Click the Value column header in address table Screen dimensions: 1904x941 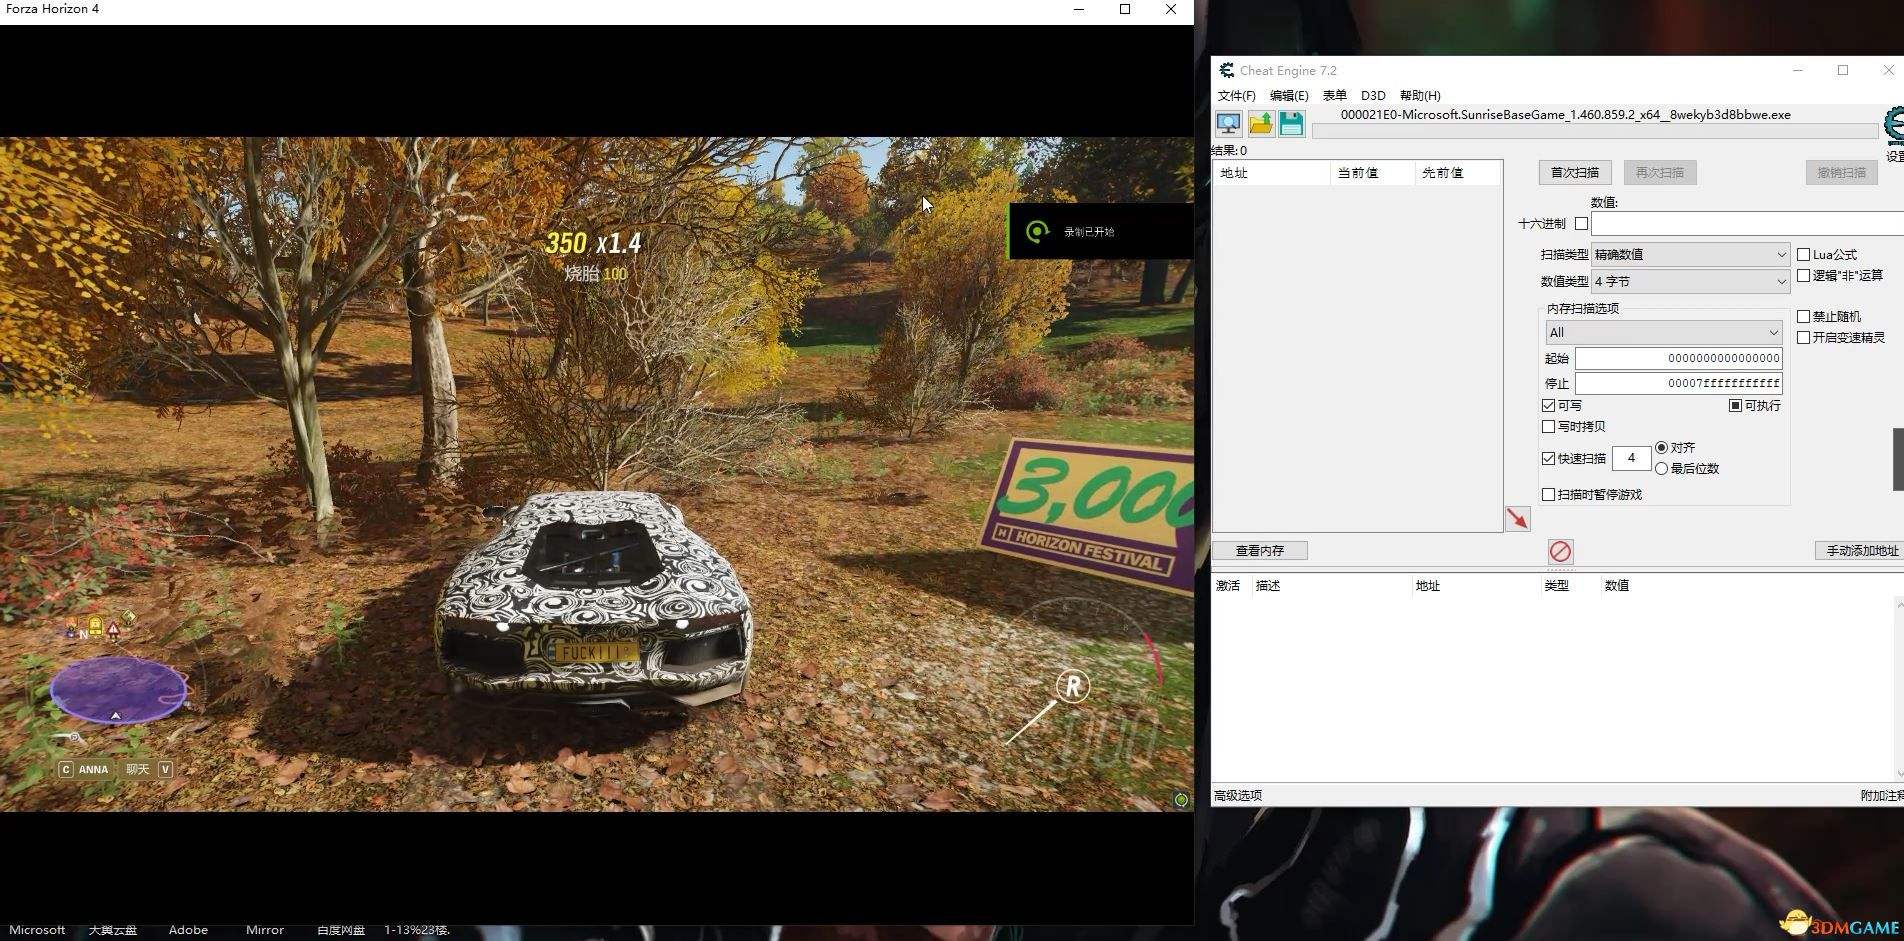(1617, 586)
